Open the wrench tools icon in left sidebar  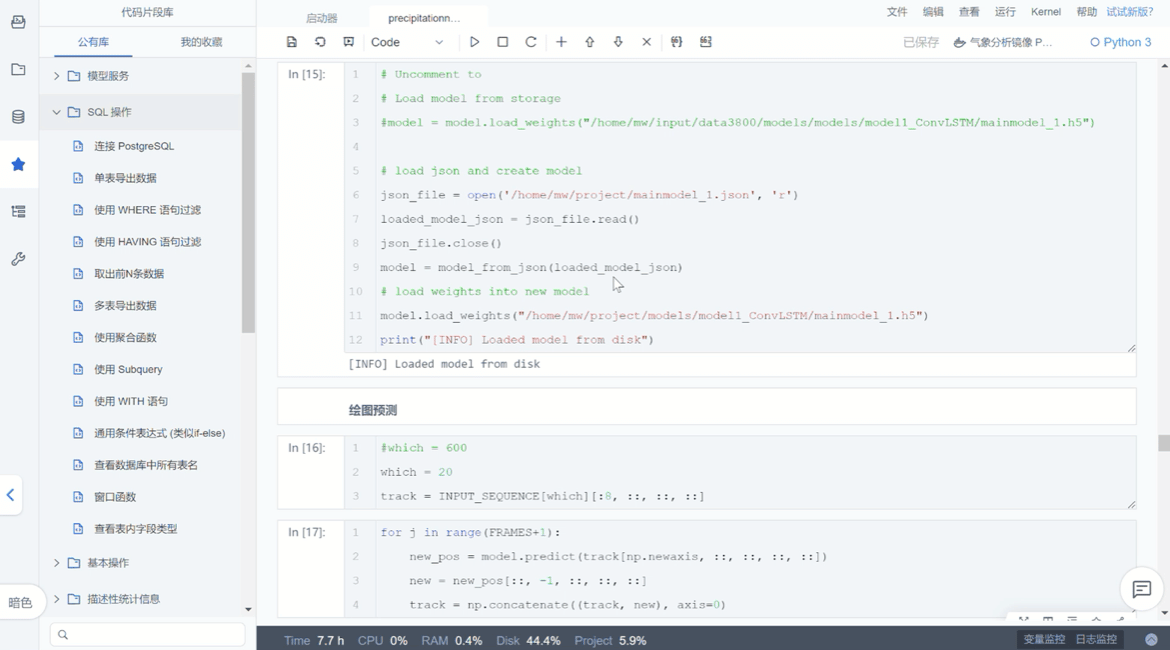pyautogui.click(x=19, y=259)
